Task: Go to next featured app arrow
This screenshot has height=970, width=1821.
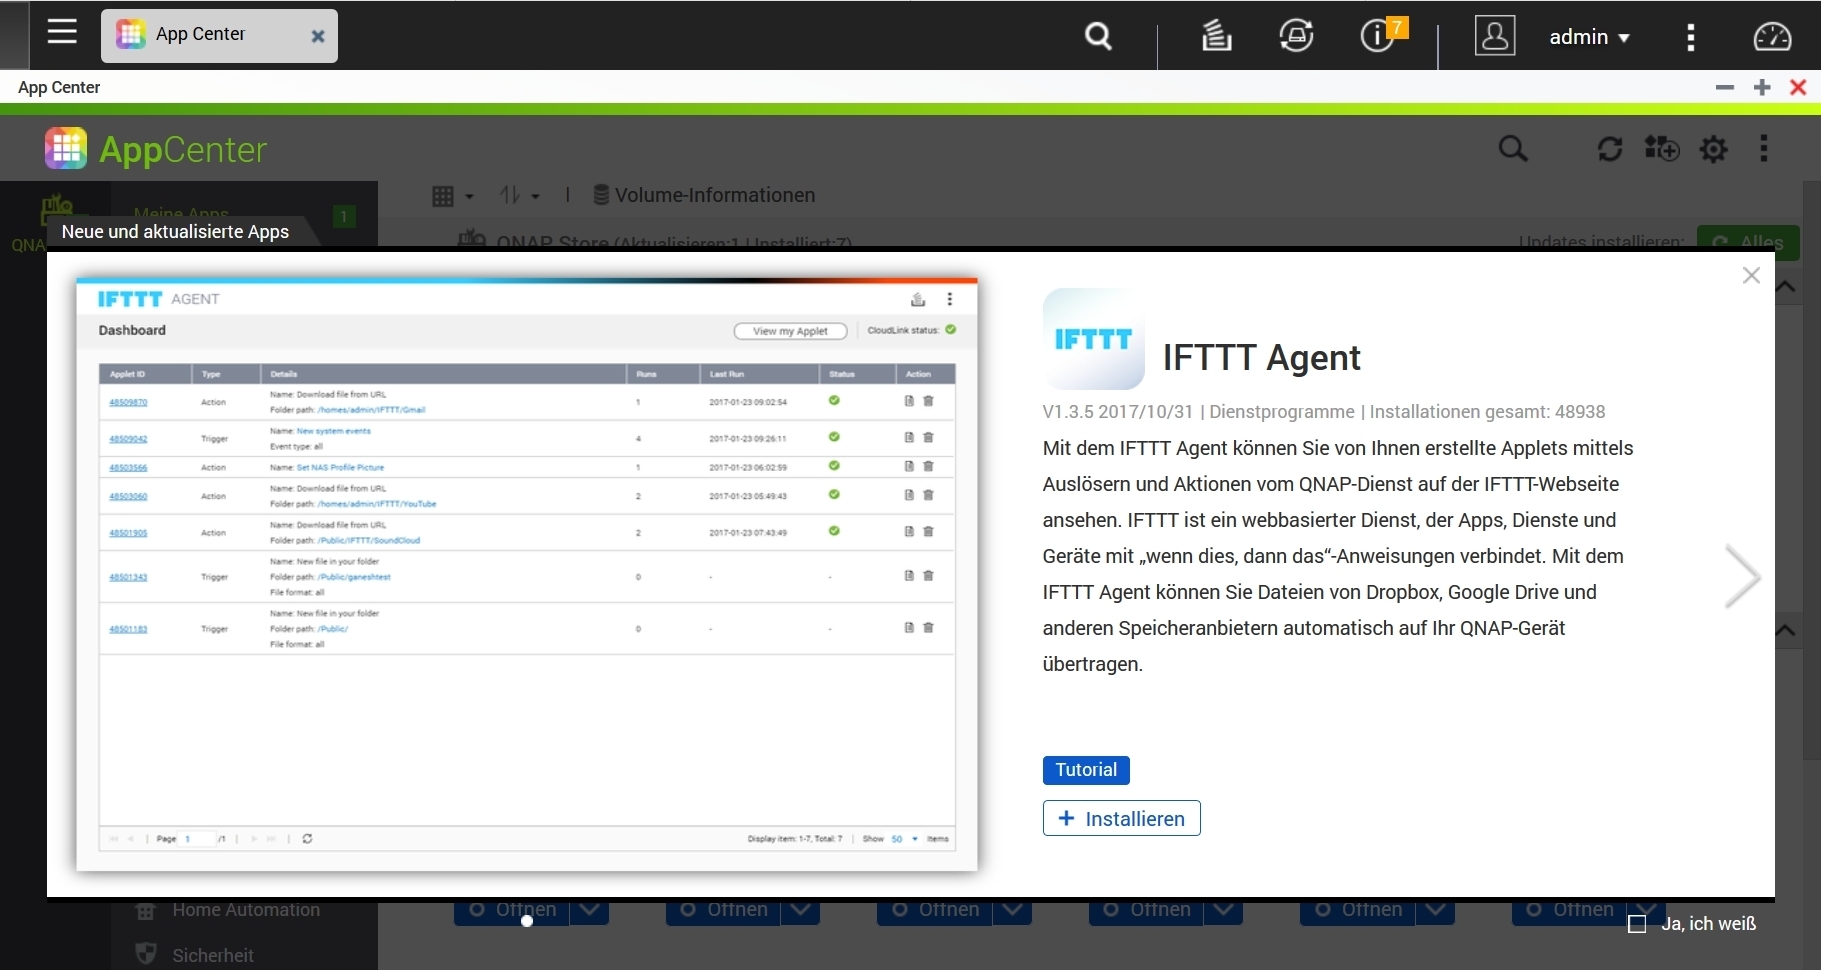Action: [x=1742, y=577]
